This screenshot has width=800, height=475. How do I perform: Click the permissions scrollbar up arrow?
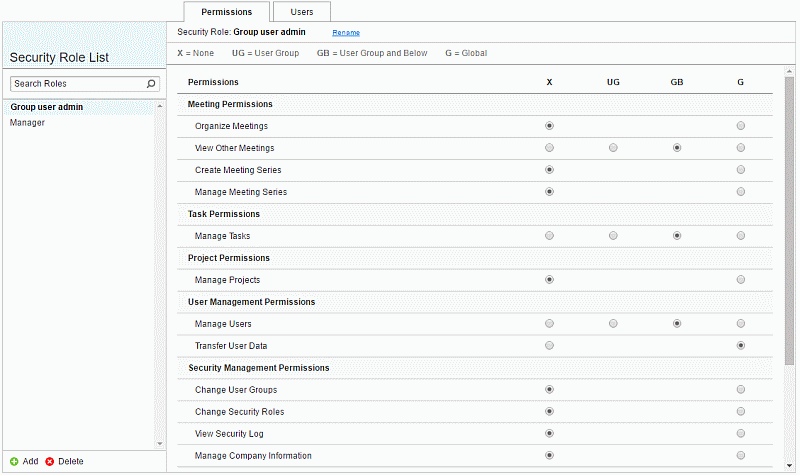tap(790, 71)
